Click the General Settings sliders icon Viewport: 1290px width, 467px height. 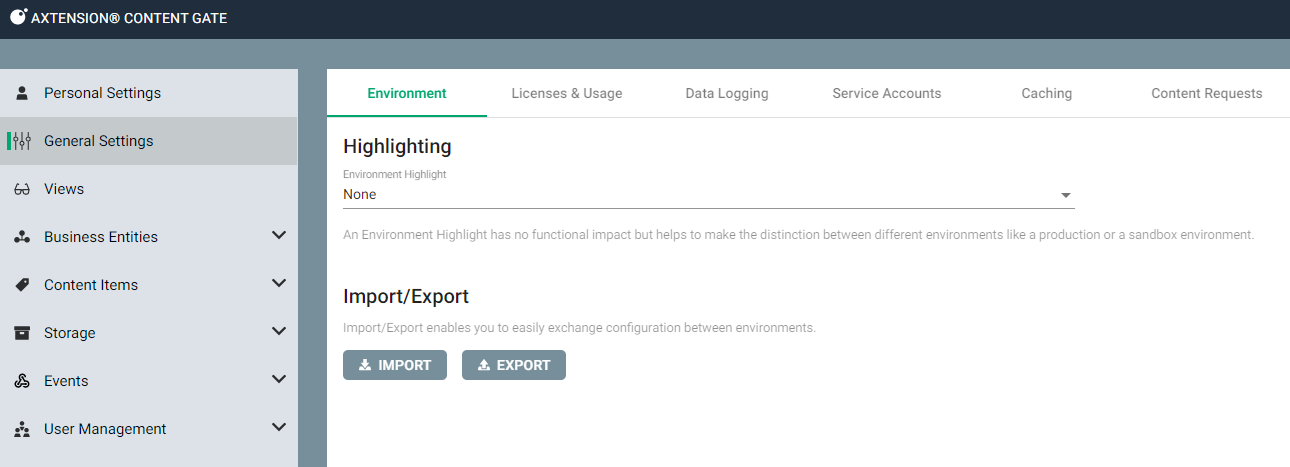(22, 141)
